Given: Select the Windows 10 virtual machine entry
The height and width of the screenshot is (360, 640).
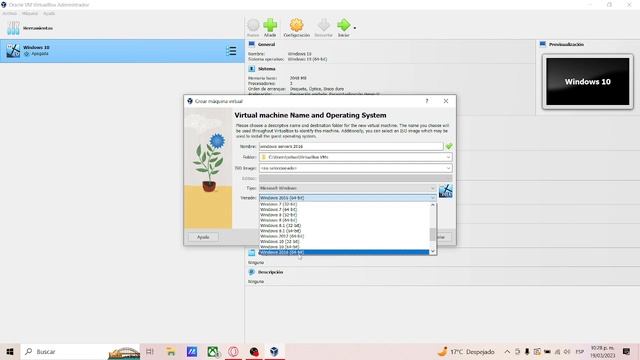Looking at the screenshot, I should coord(122,51).
